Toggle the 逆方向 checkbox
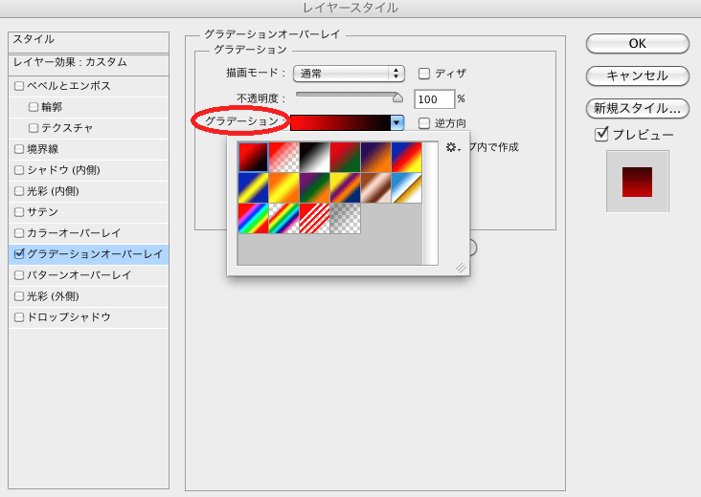Image resolution: width=701 pixels, height=497 pixels. pos(424,123)
